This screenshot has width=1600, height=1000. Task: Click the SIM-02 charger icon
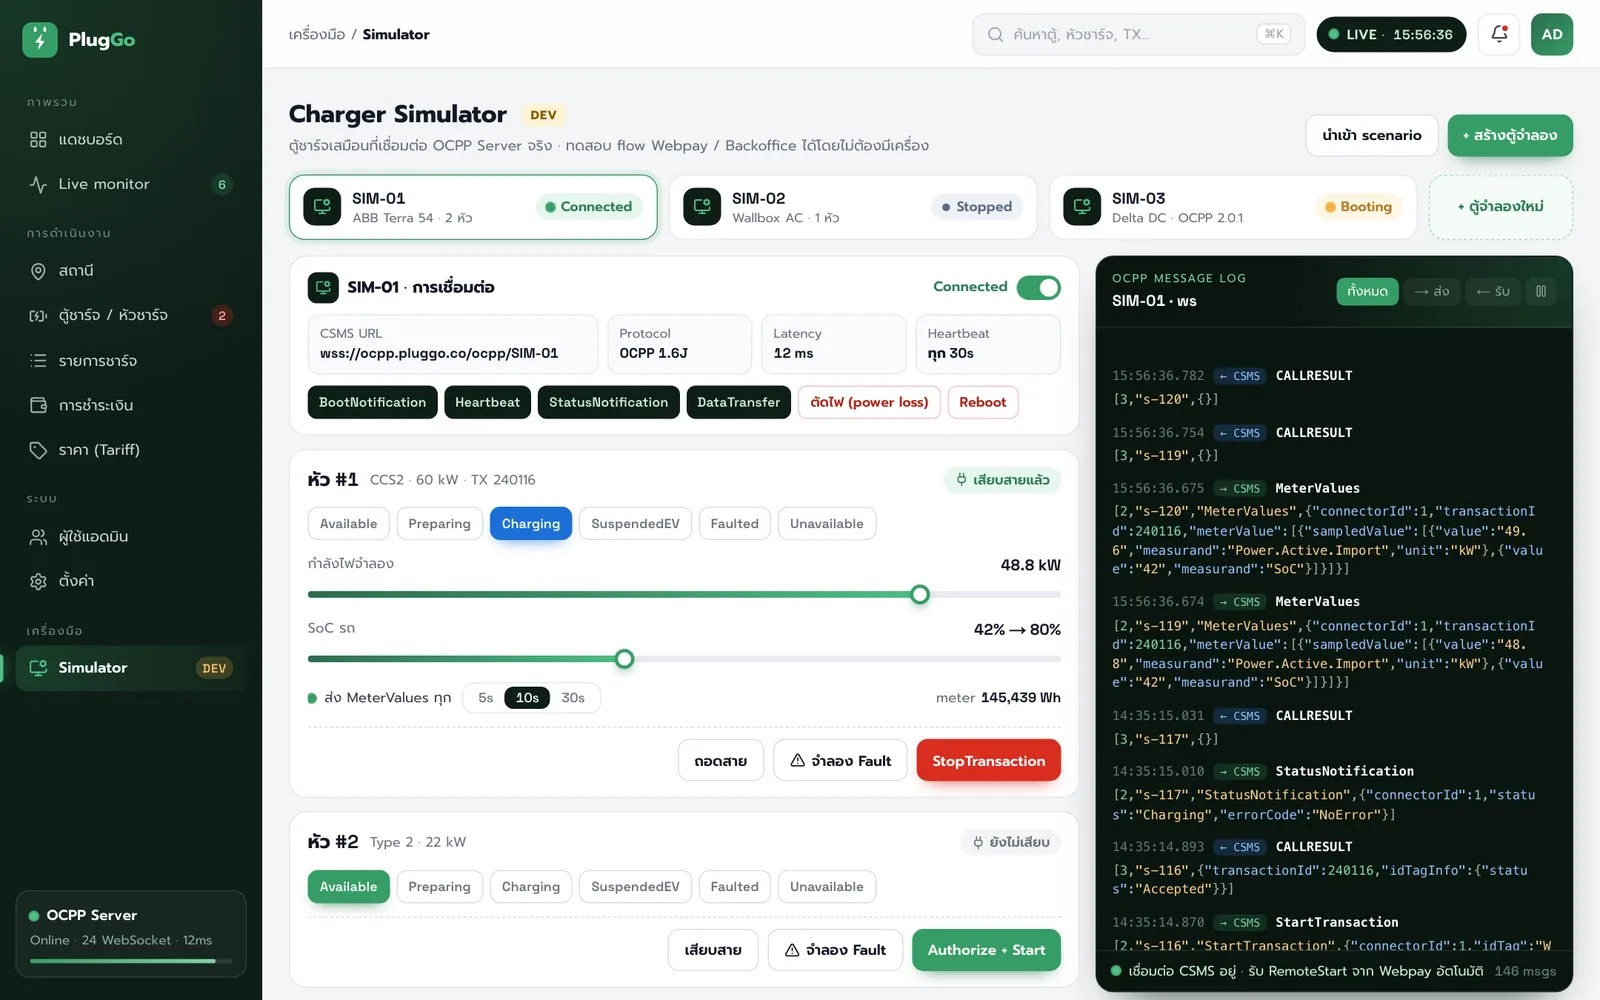(702, 207)
